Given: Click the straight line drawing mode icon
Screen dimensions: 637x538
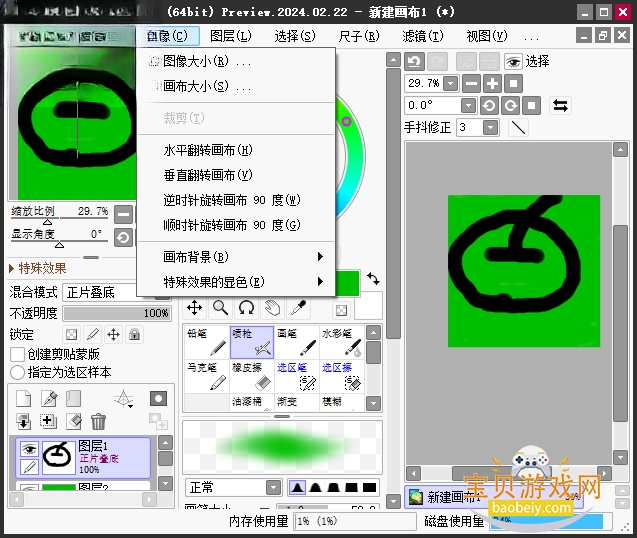Looking at the screenshot, I should click(x=518, y=128).
